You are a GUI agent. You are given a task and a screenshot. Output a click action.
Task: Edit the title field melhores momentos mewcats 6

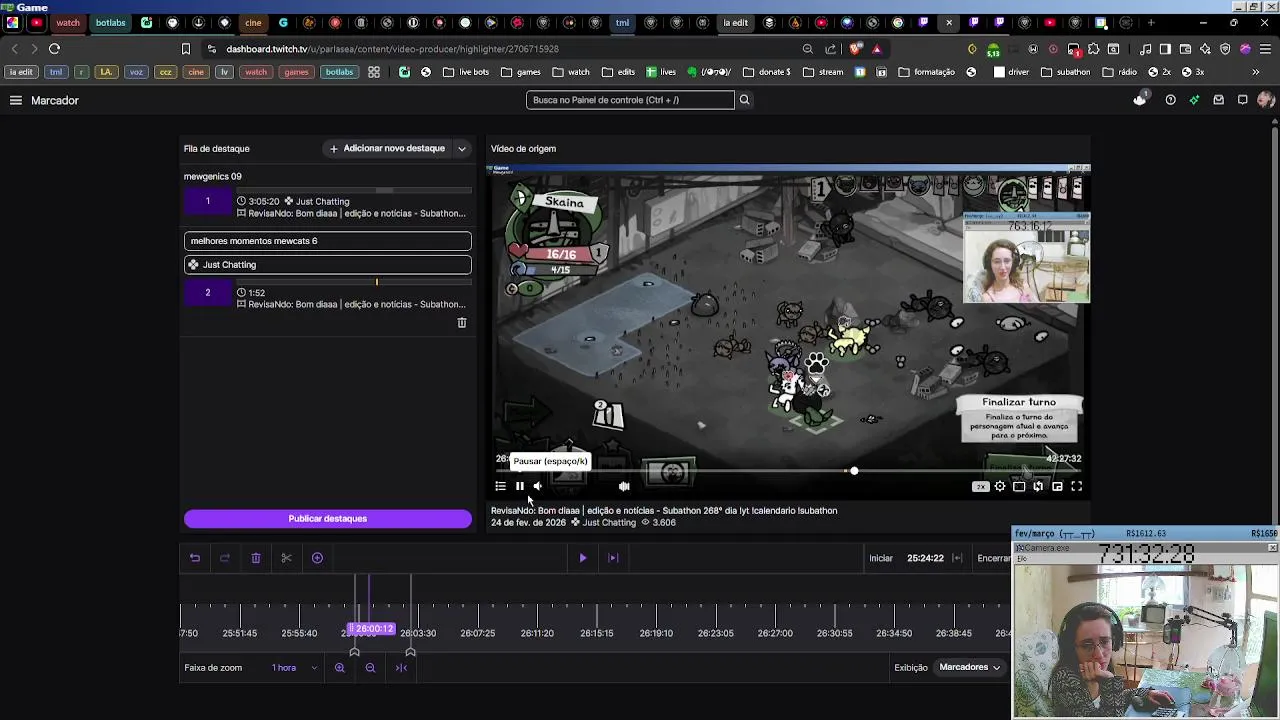(x=328, y=241)
